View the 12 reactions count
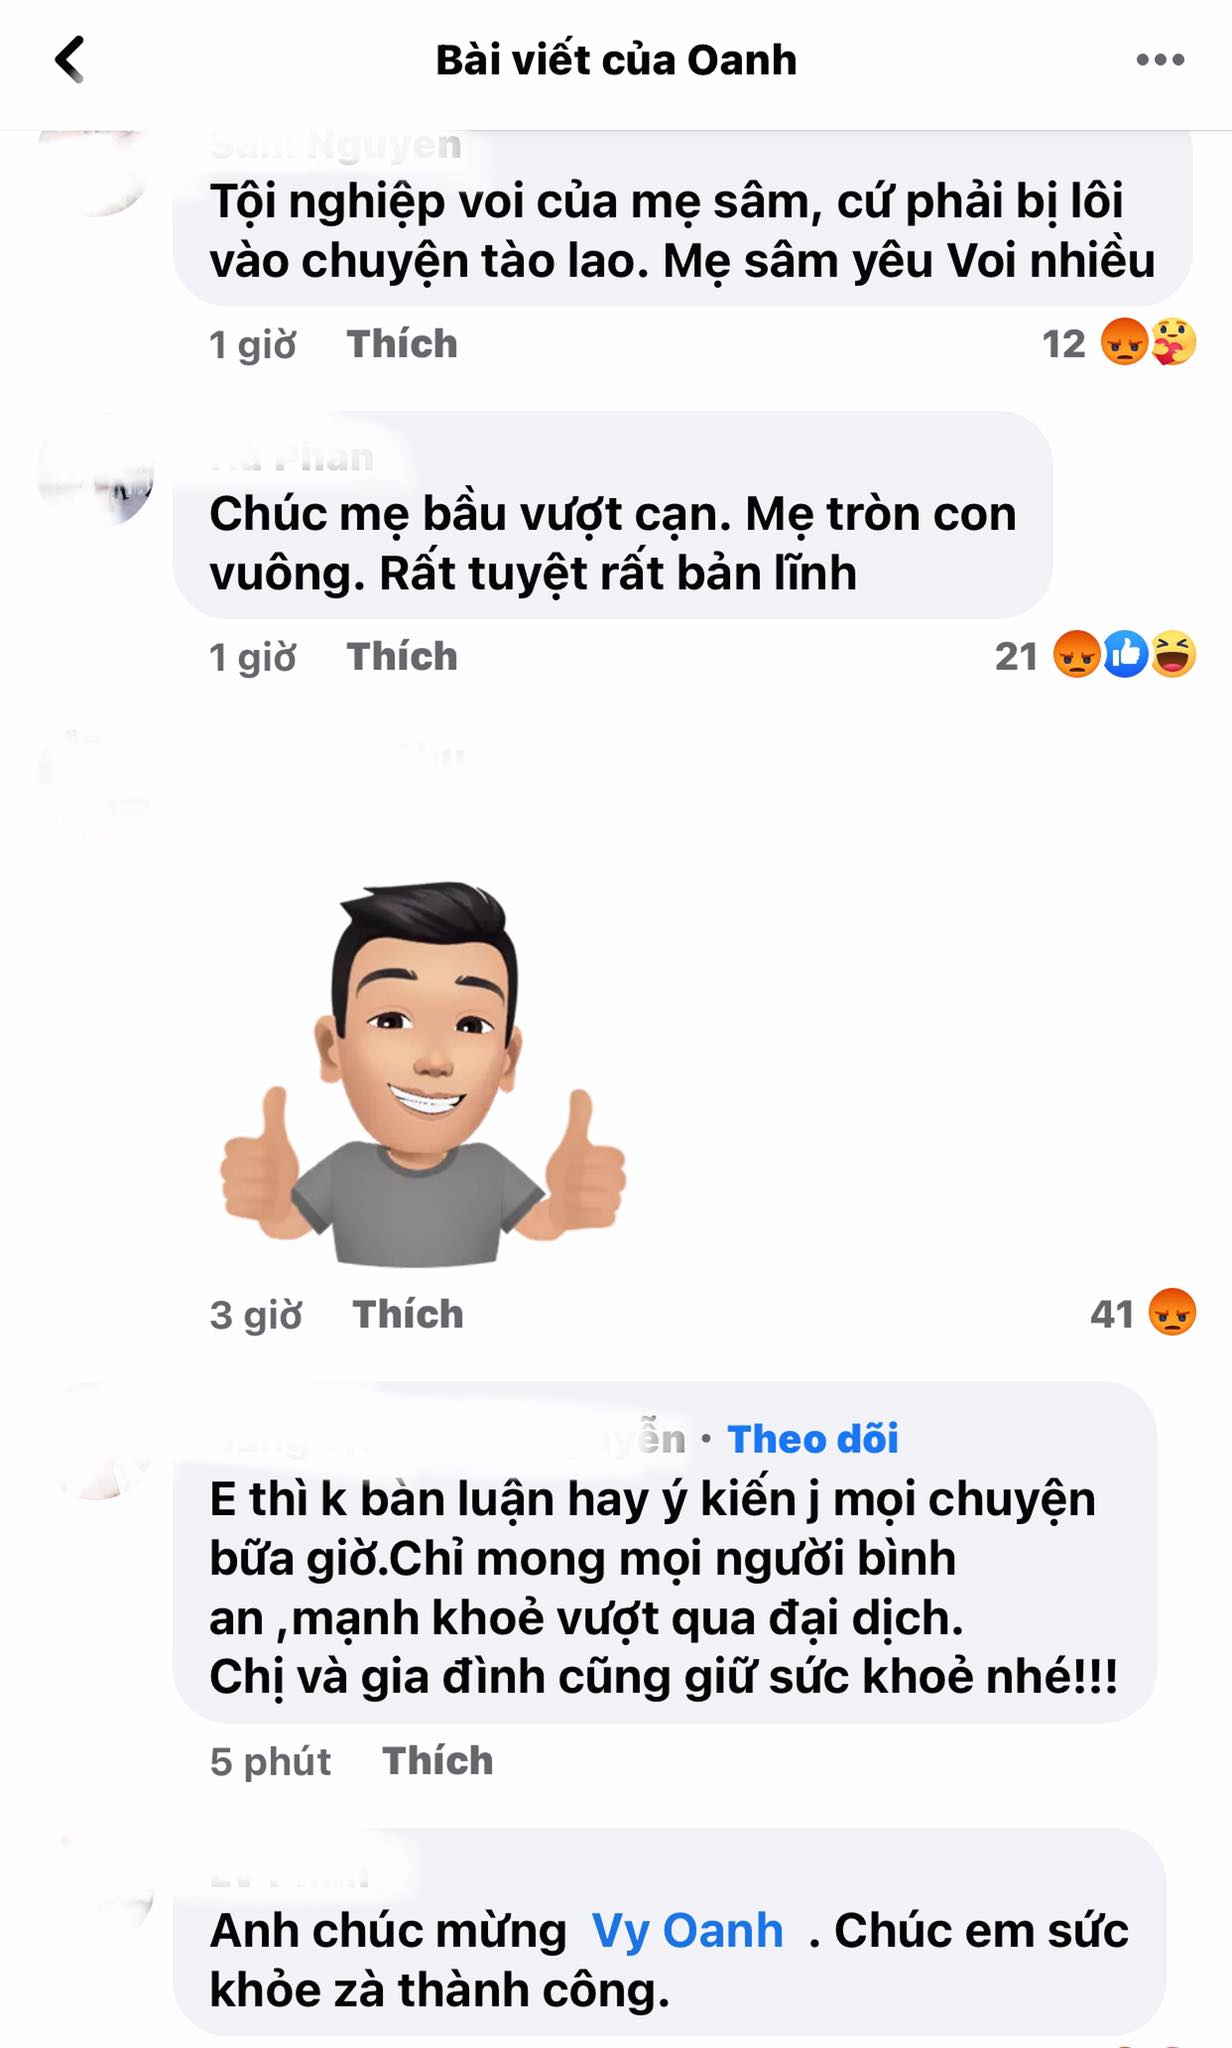The height and width of the screenshot is (2048, 1232). (1063, 344)
